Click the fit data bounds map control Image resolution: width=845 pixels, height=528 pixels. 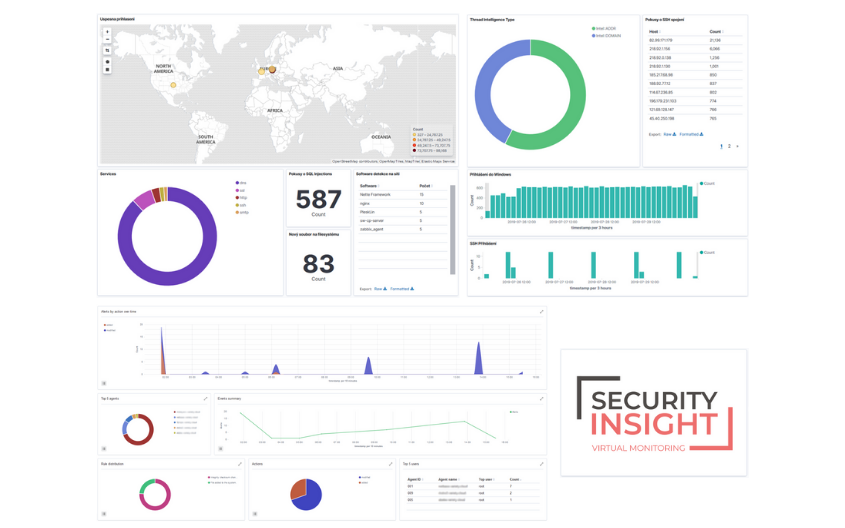(x=107, y=50)
